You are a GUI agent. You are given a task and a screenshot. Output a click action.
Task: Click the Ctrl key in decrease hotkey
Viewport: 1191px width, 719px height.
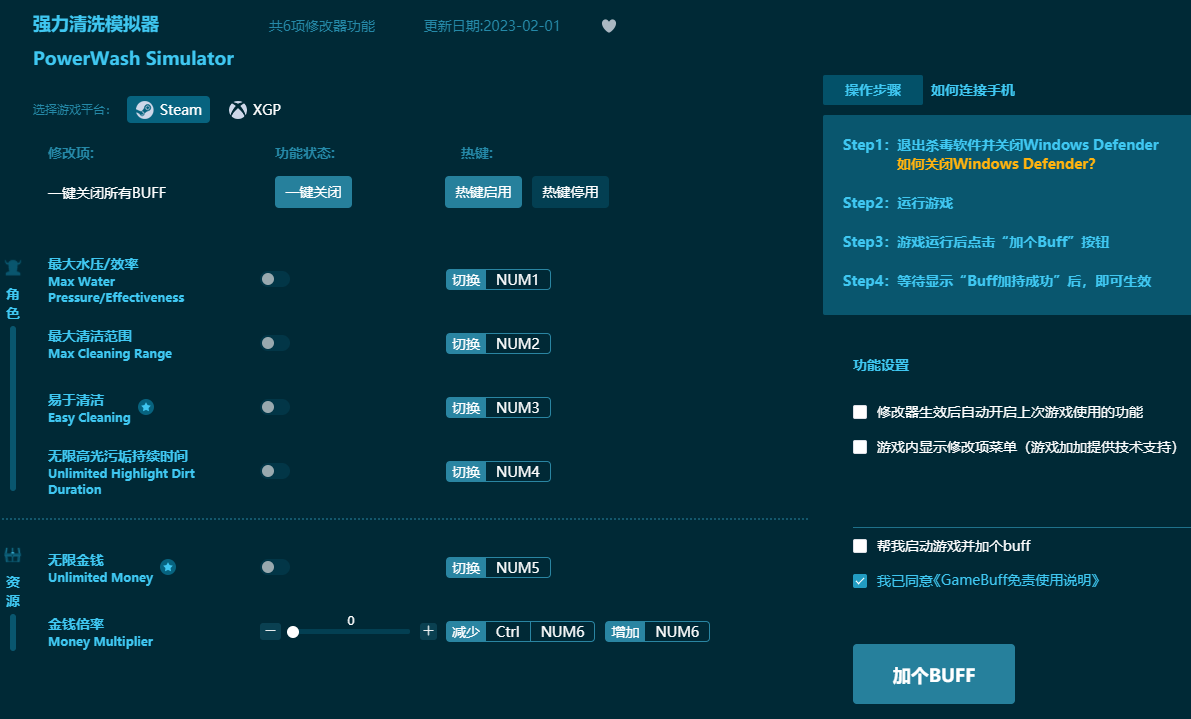click(507, 632)
